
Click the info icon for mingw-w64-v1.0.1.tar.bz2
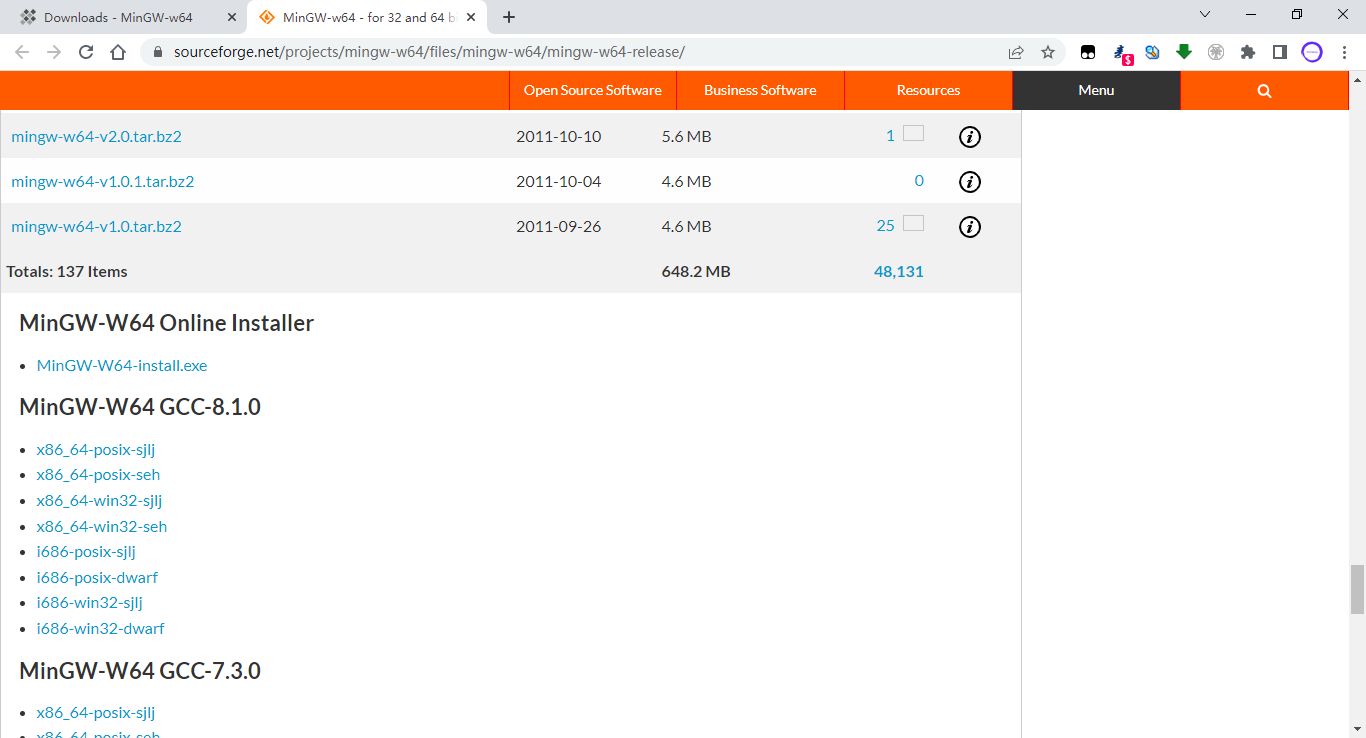(969, 182)
